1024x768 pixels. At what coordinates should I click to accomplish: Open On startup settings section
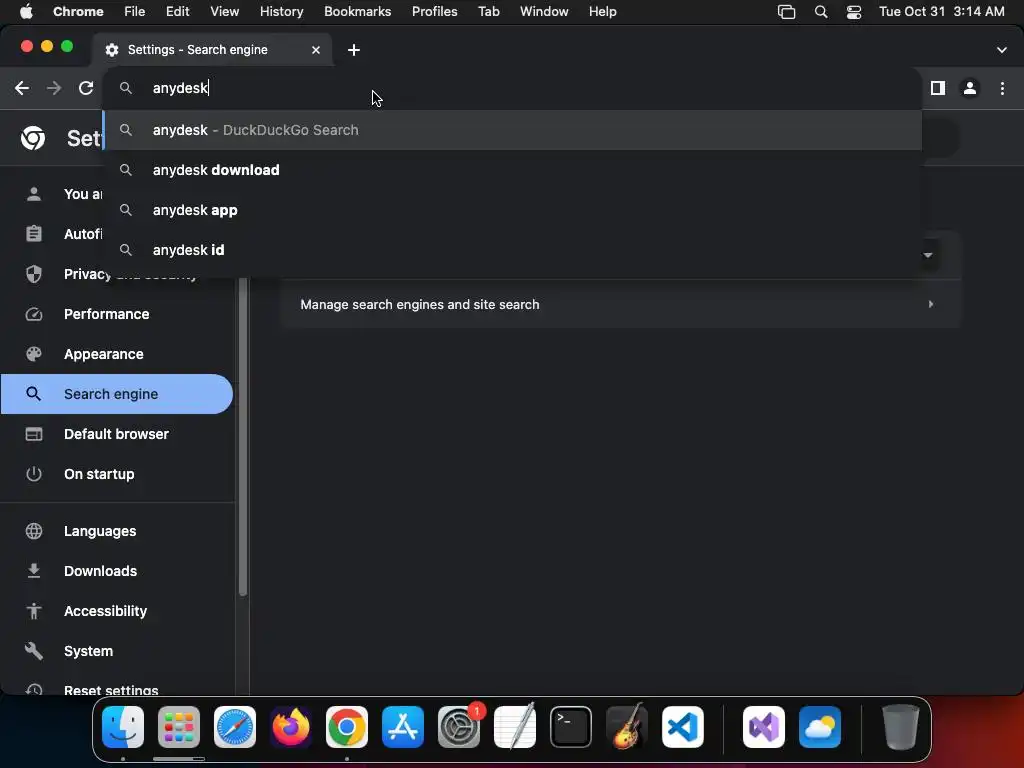(117, 474)
